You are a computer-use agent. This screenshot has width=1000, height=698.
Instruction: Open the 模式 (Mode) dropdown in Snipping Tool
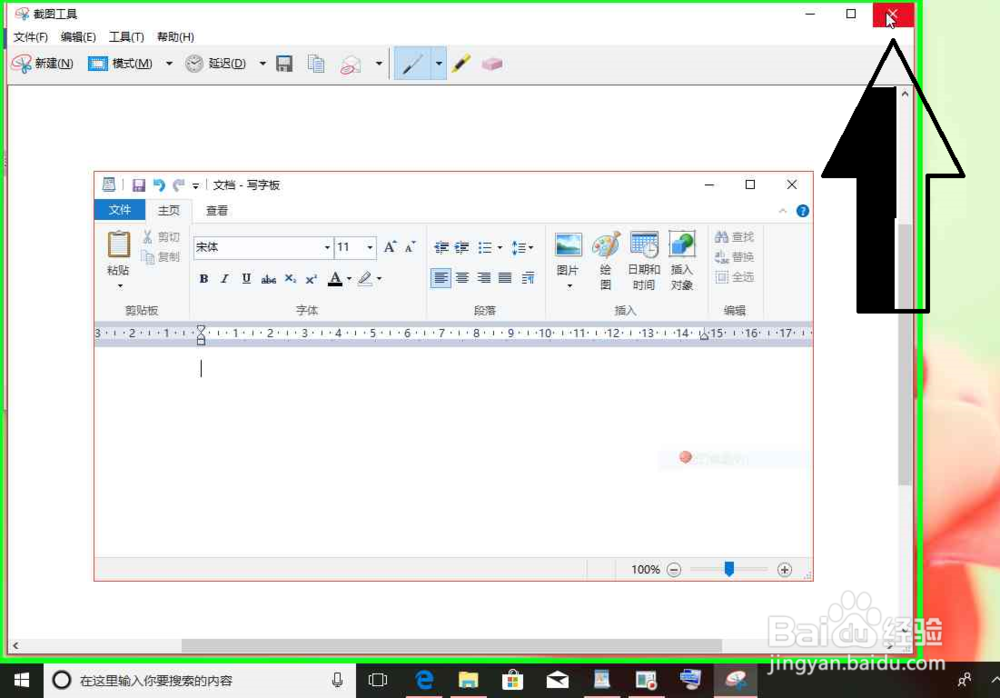[x=168, y=62]
